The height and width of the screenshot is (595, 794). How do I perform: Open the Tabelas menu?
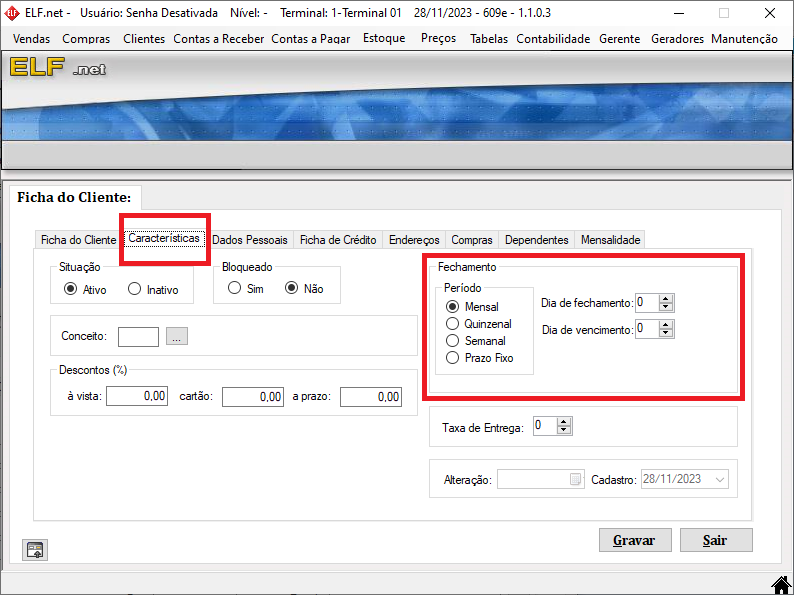point(489,39)
